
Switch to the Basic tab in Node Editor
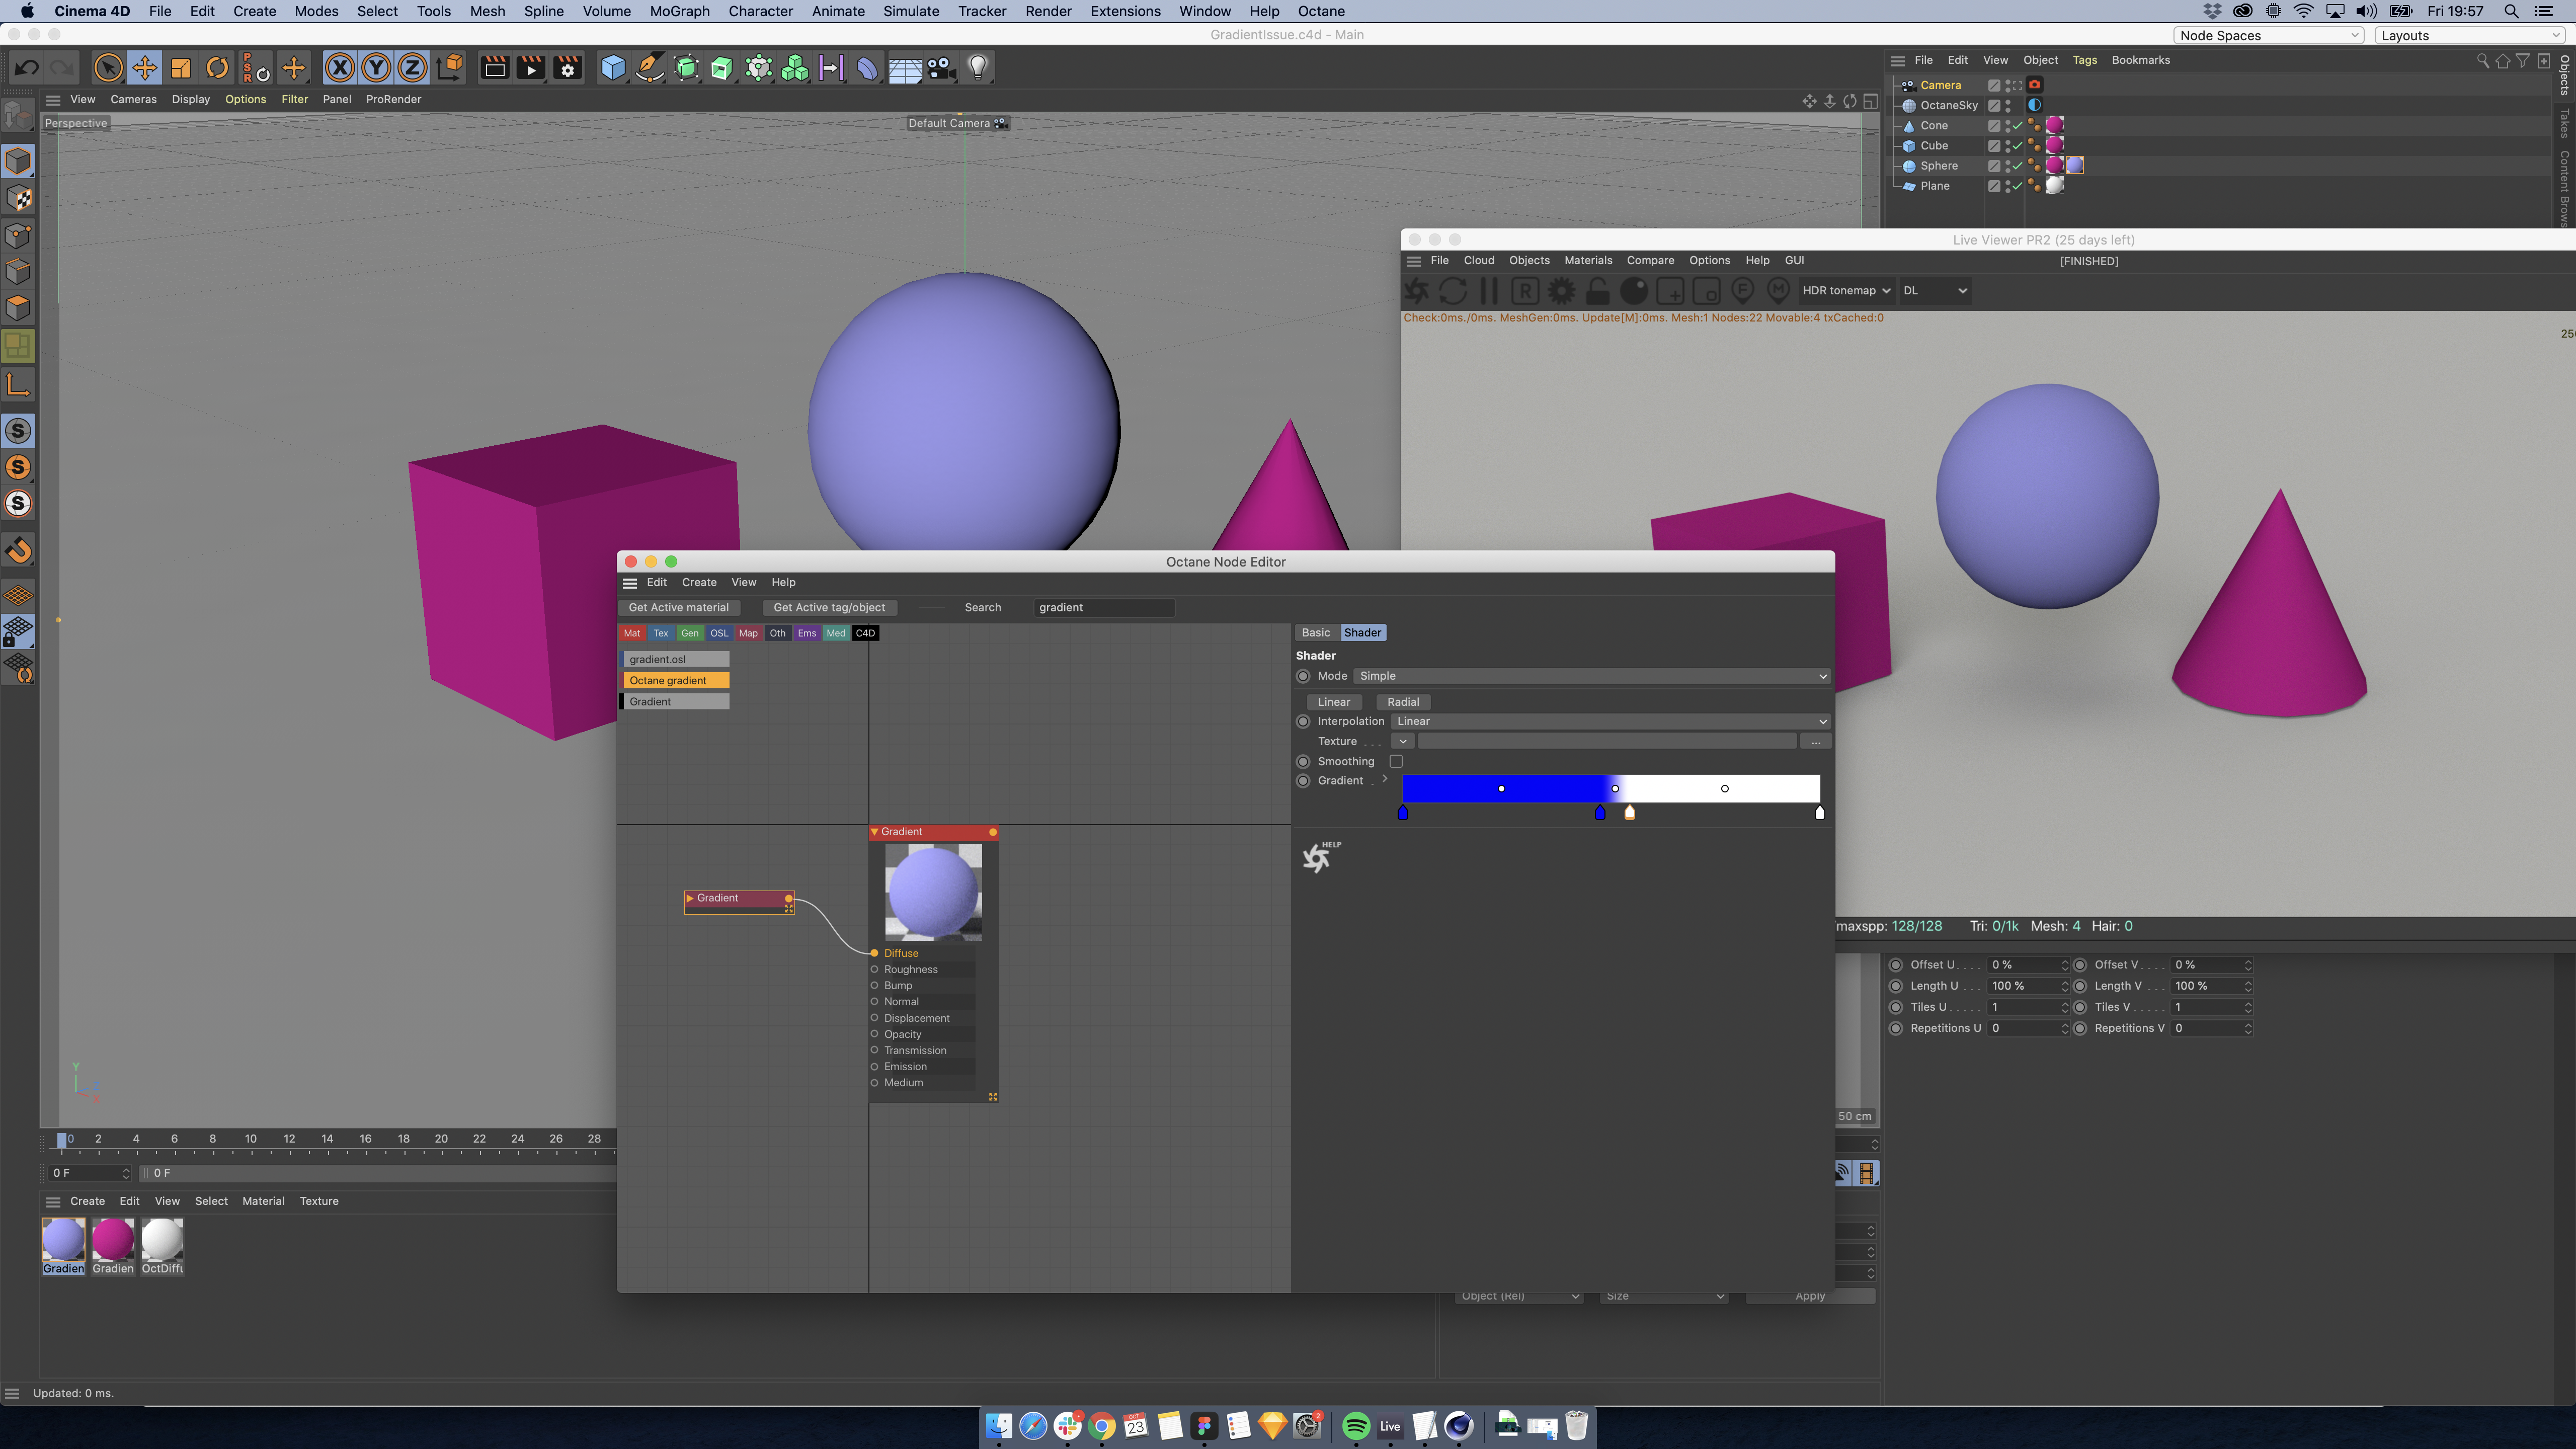pyautogui.click(x=1315, y=633)
